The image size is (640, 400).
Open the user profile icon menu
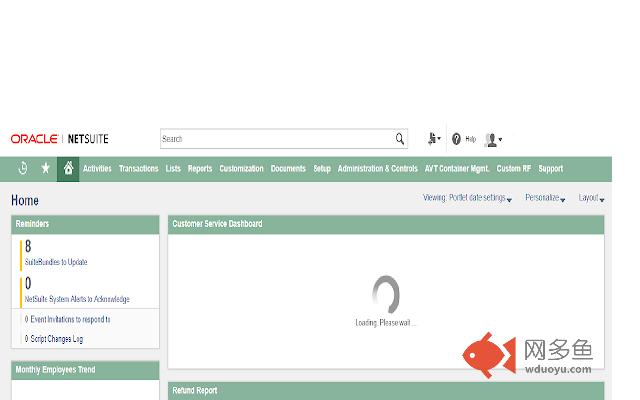(x=493, y=140)
